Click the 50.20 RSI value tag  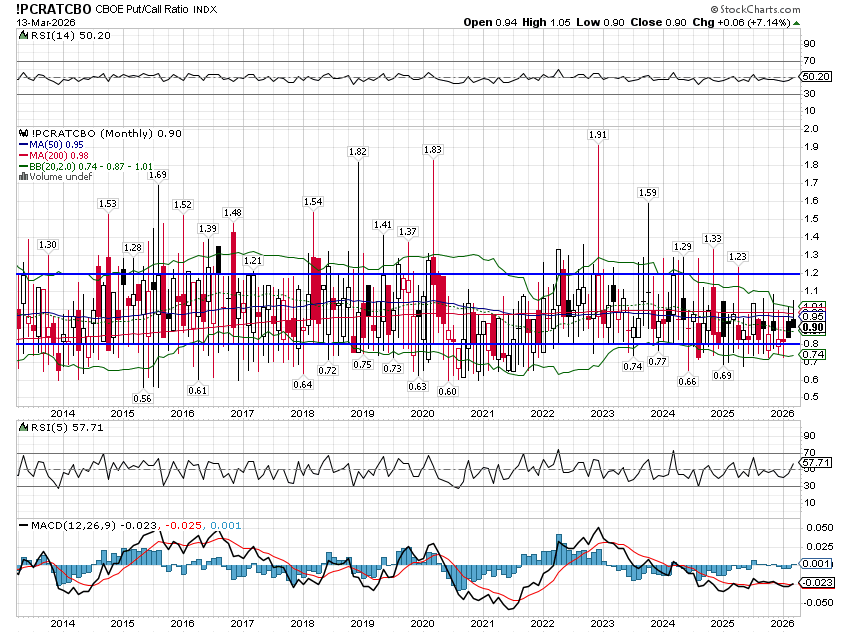817,76
